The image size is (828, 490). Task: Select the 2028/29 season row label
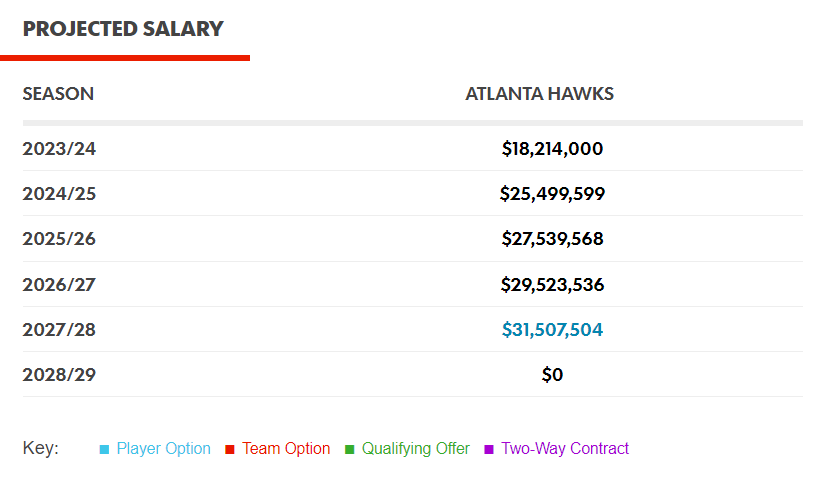click(59, 375)
